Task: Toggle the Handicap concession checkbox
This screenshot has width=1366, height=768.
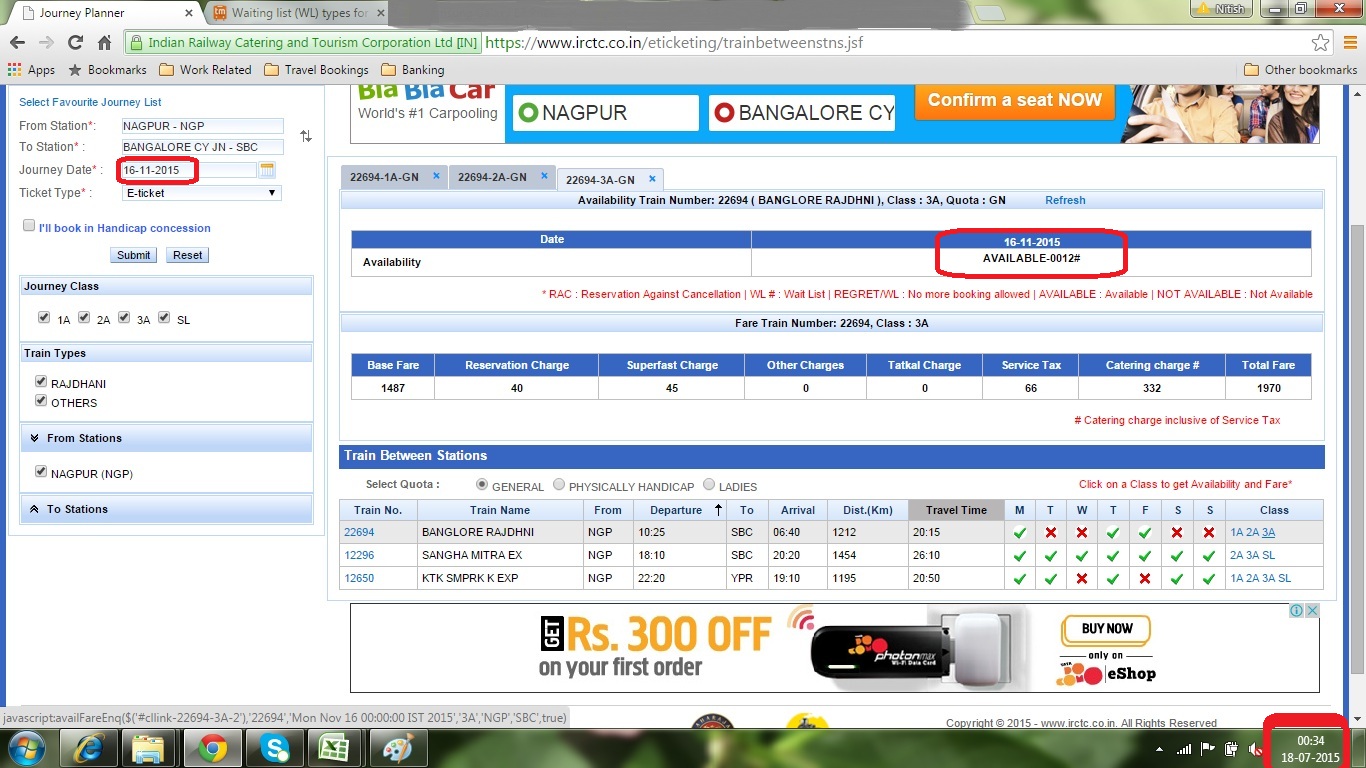Action: click(29, 226)
